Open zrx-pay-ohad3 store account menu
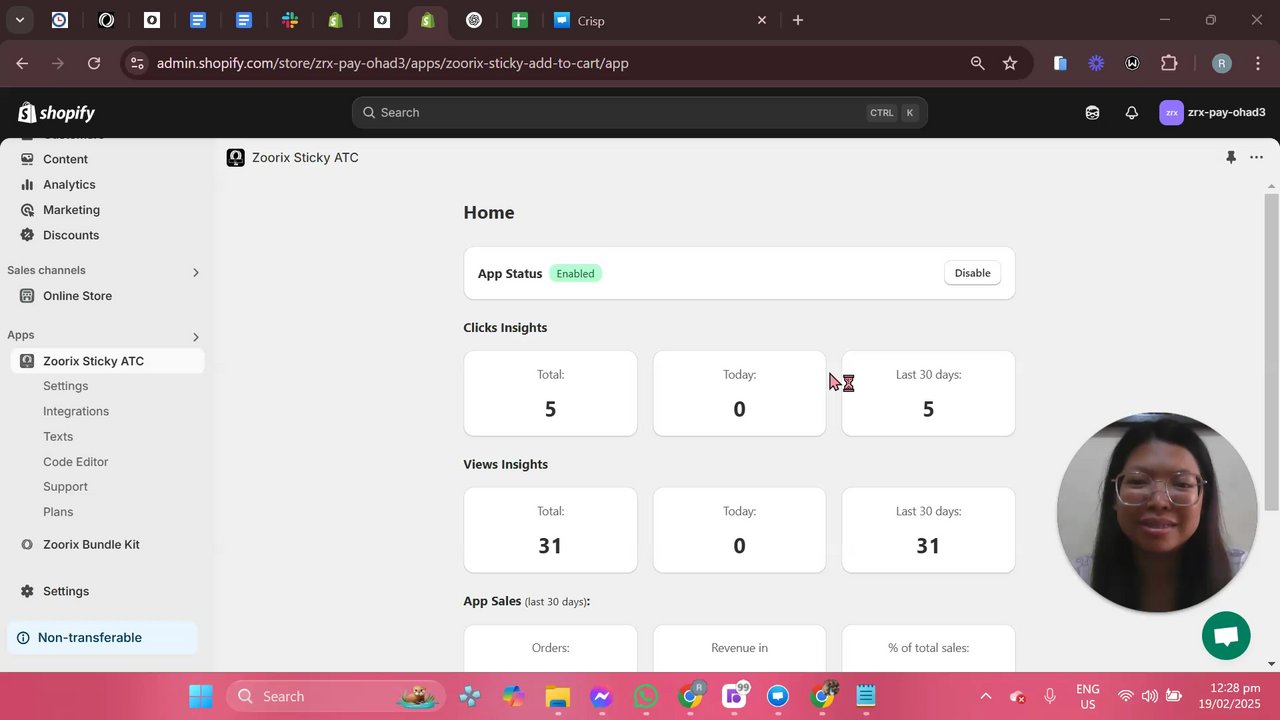Image resolution: width=1280 pixels, height=720 pixels. 1212,113
